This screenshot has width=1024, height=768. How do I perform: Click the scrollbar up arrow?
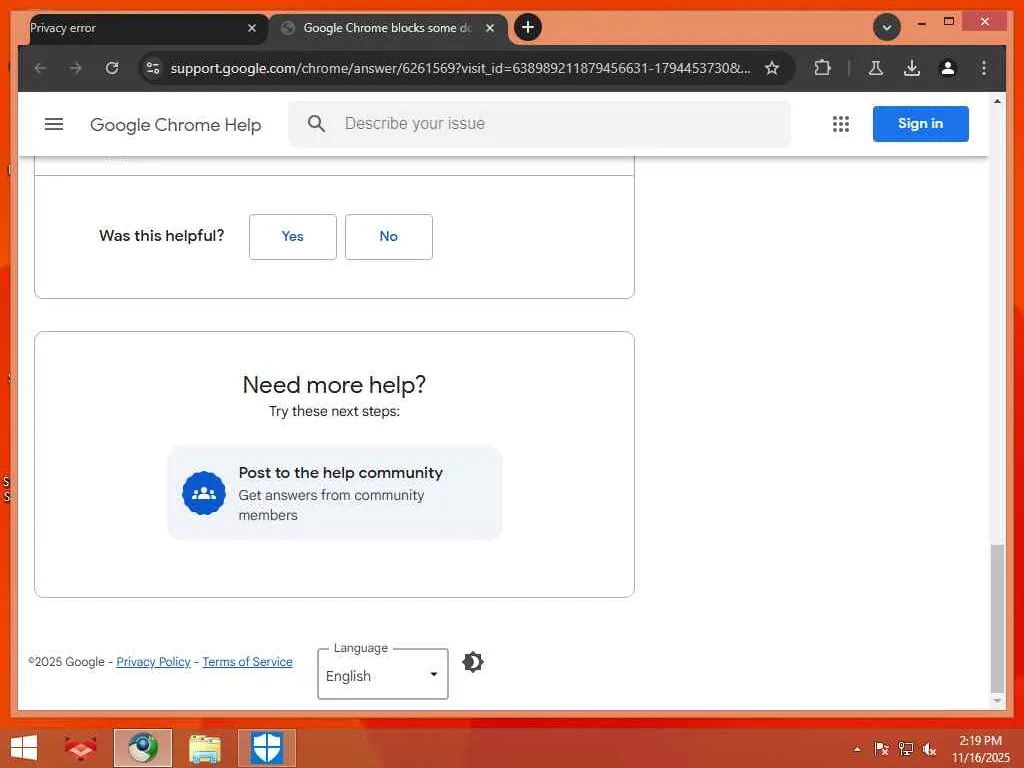point(997,101)
